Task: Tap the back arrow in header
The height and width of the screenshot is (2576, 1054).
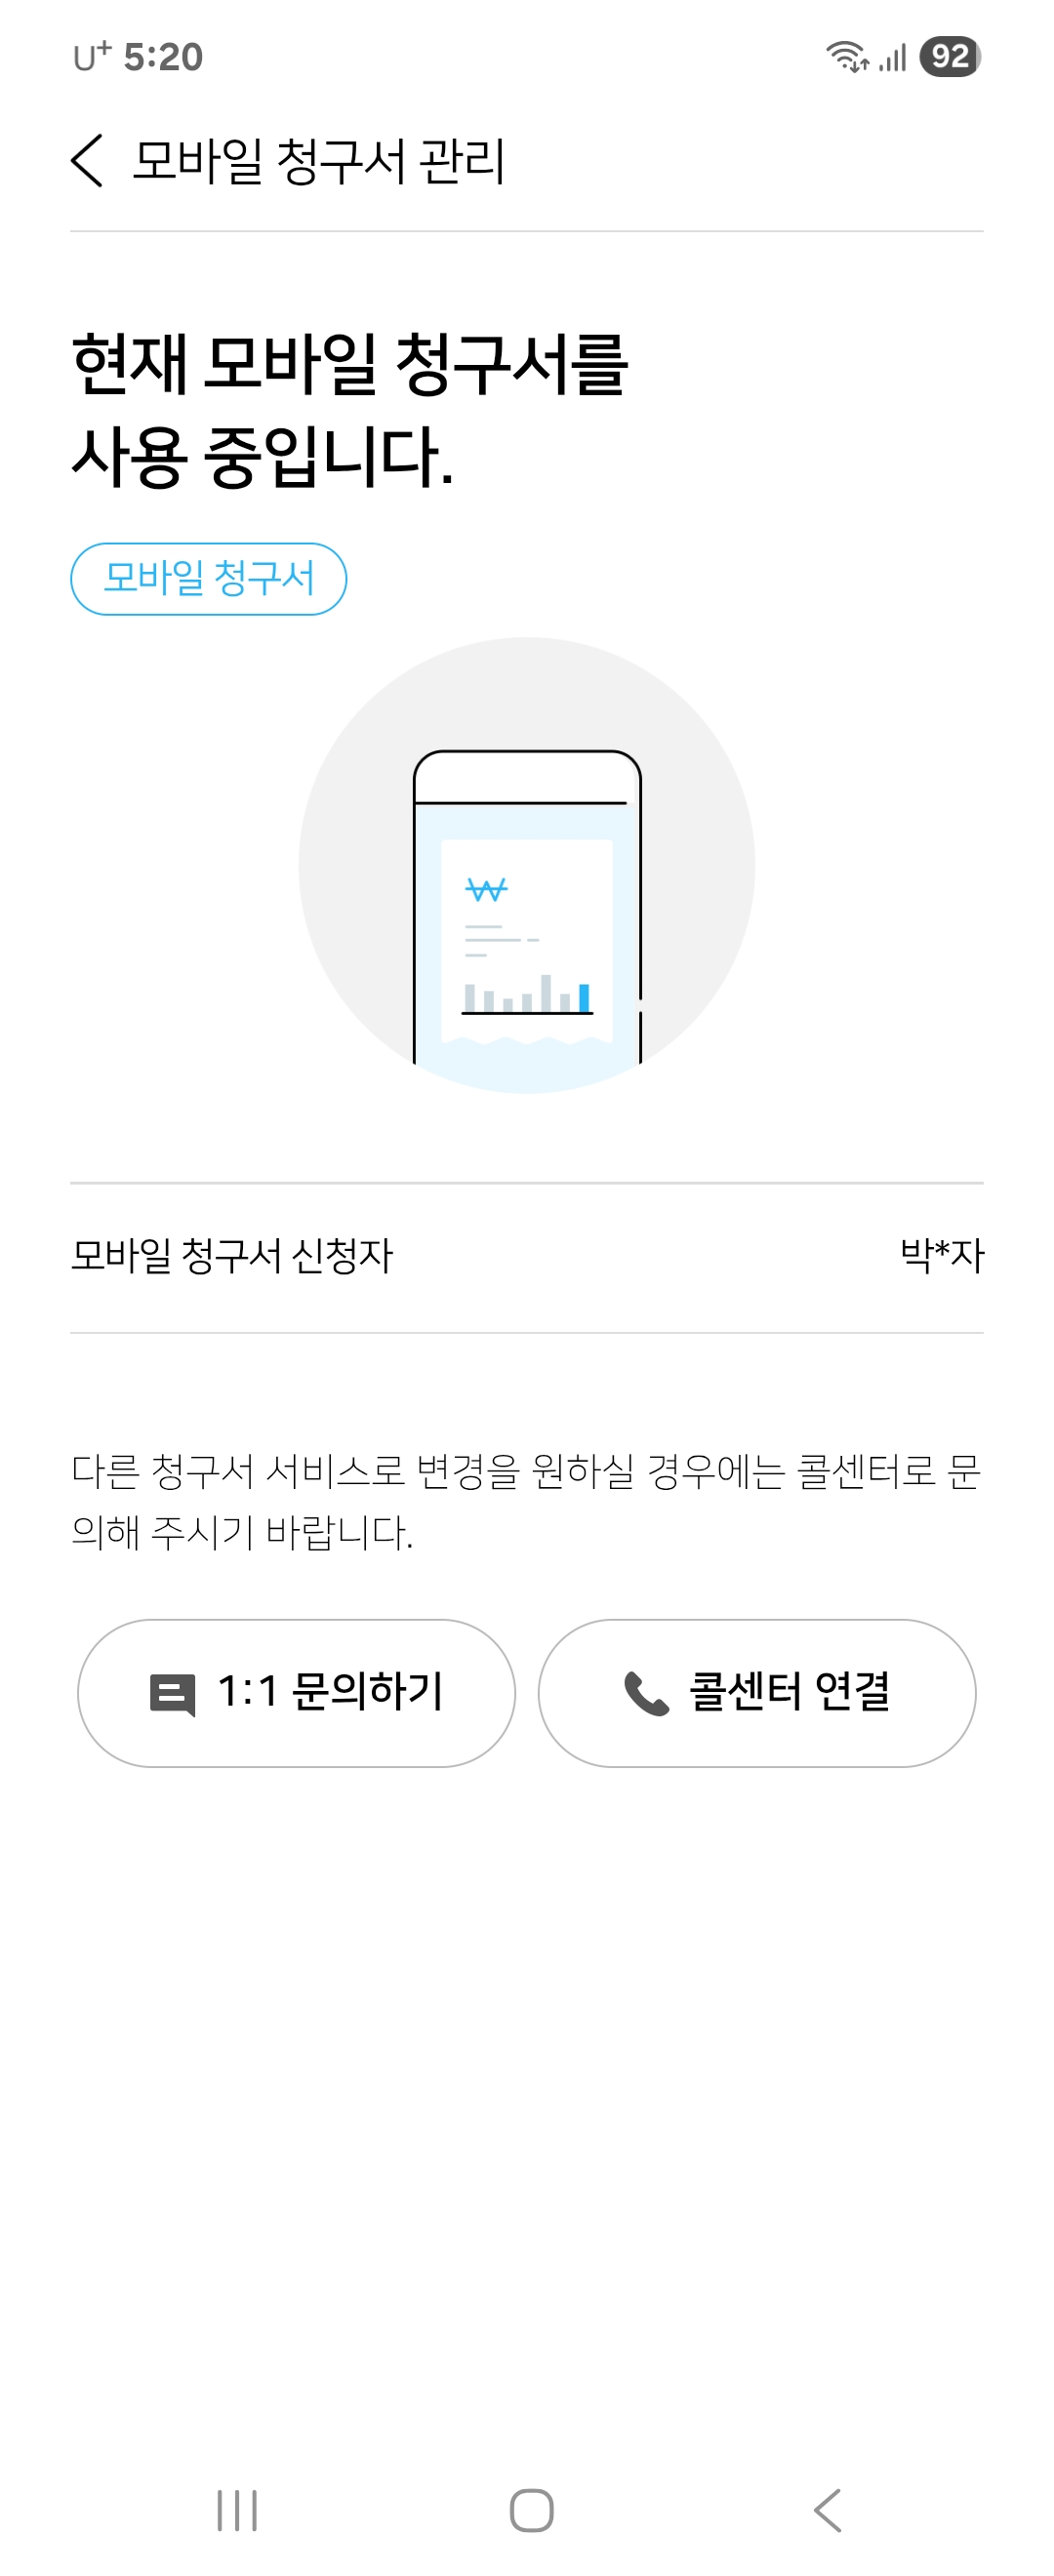Action: coord(88,160)
